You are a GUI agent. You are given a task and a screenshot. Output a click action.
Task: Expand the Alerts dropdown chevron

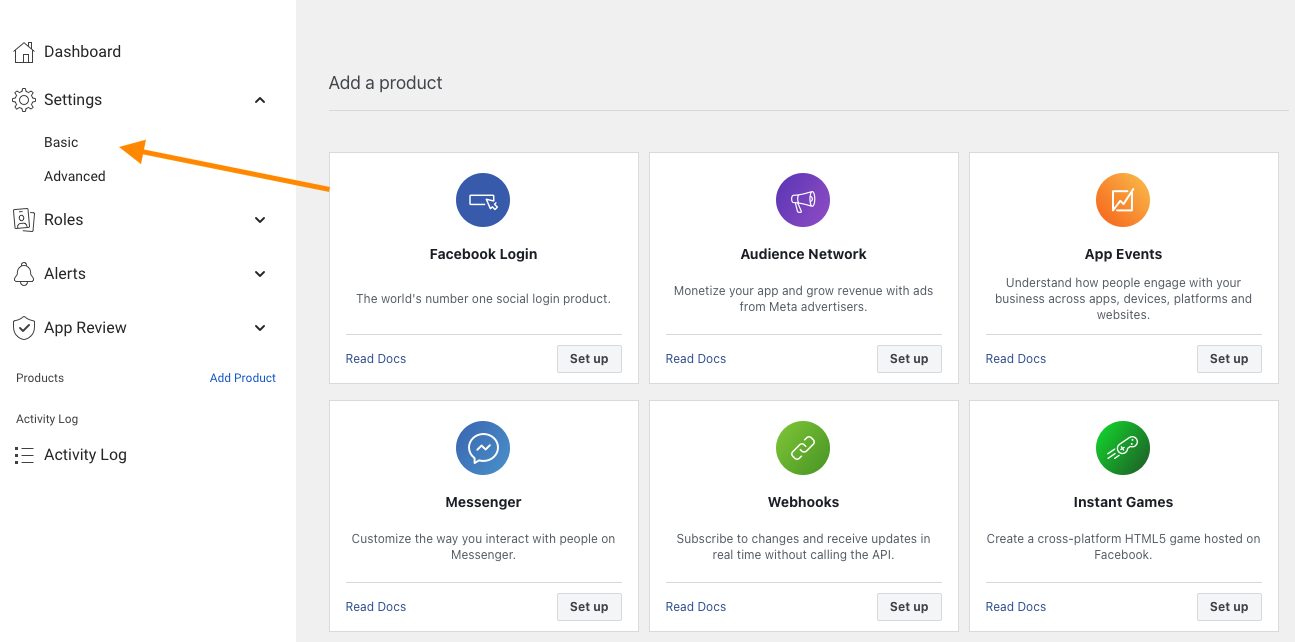tap(260, 274)
